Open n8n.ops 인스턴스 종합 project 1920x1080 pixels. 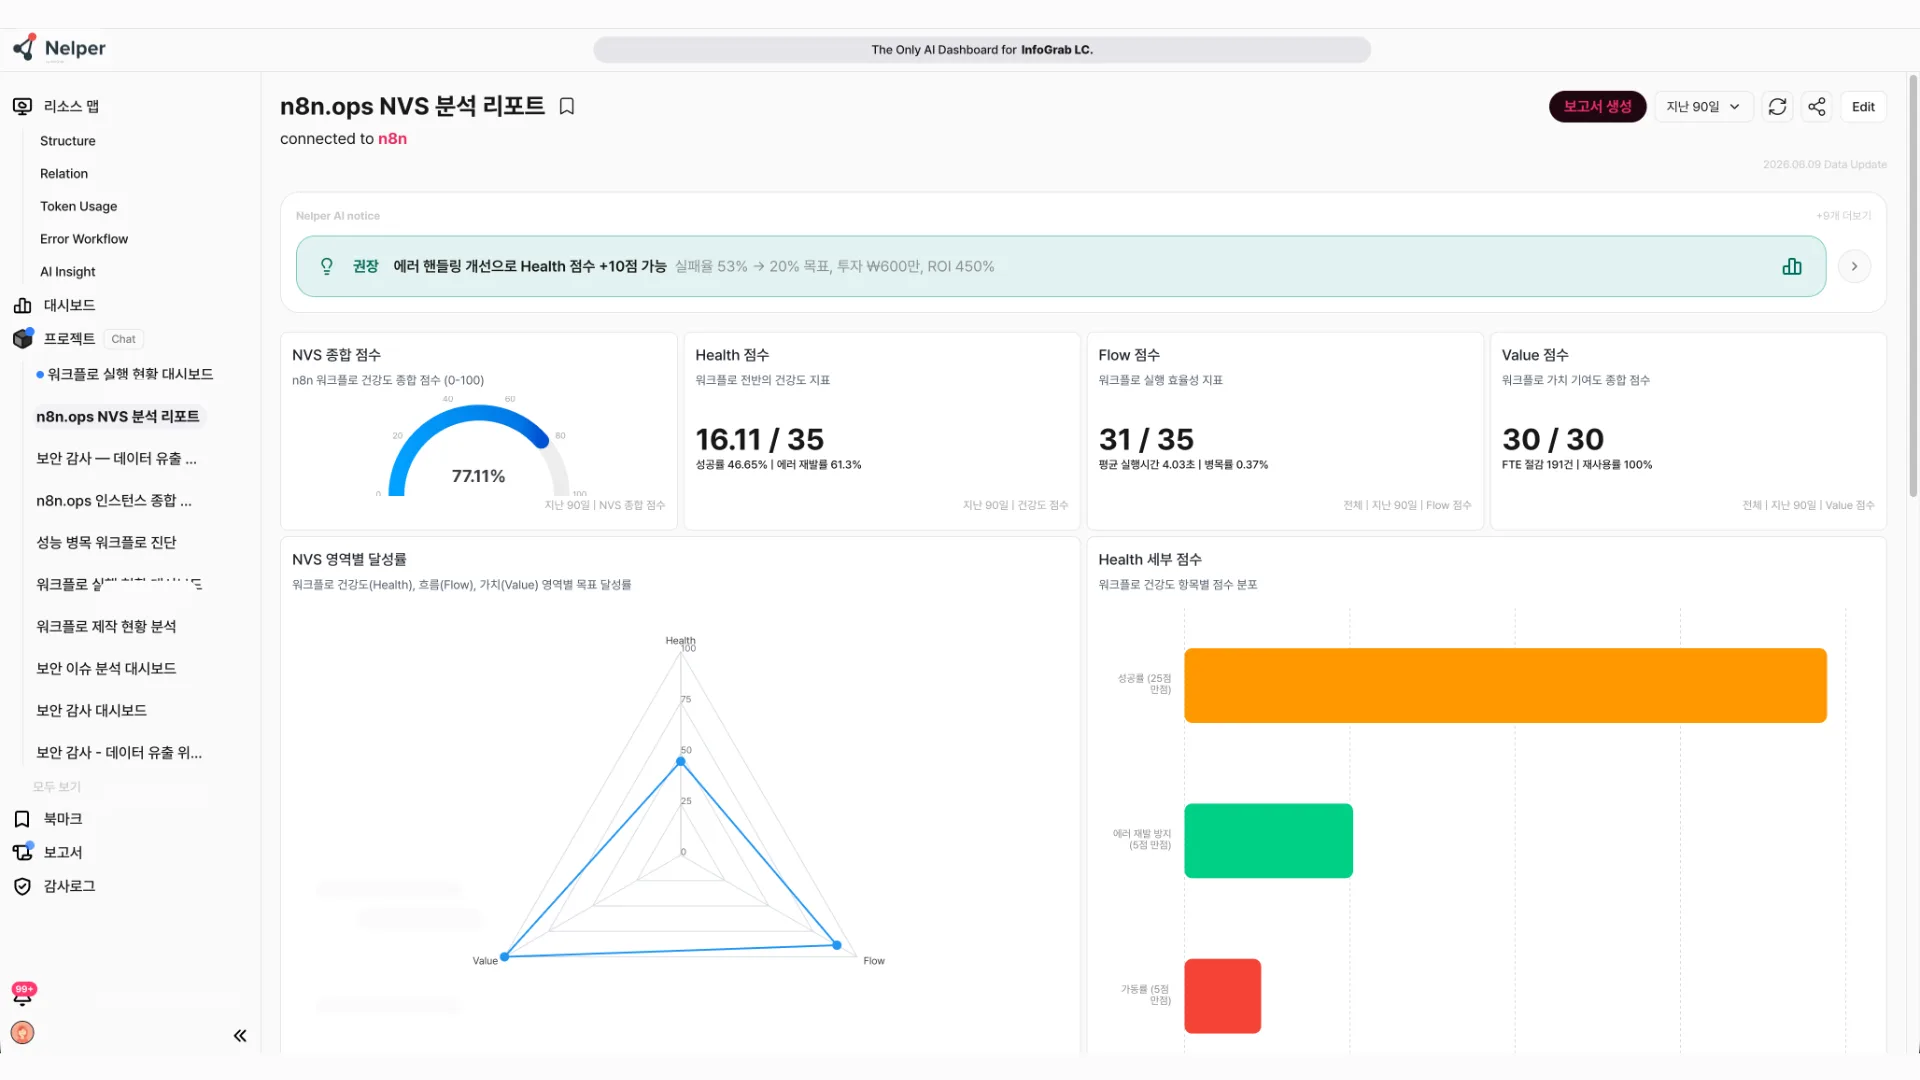pyautogui.click(x=114, y=500)
